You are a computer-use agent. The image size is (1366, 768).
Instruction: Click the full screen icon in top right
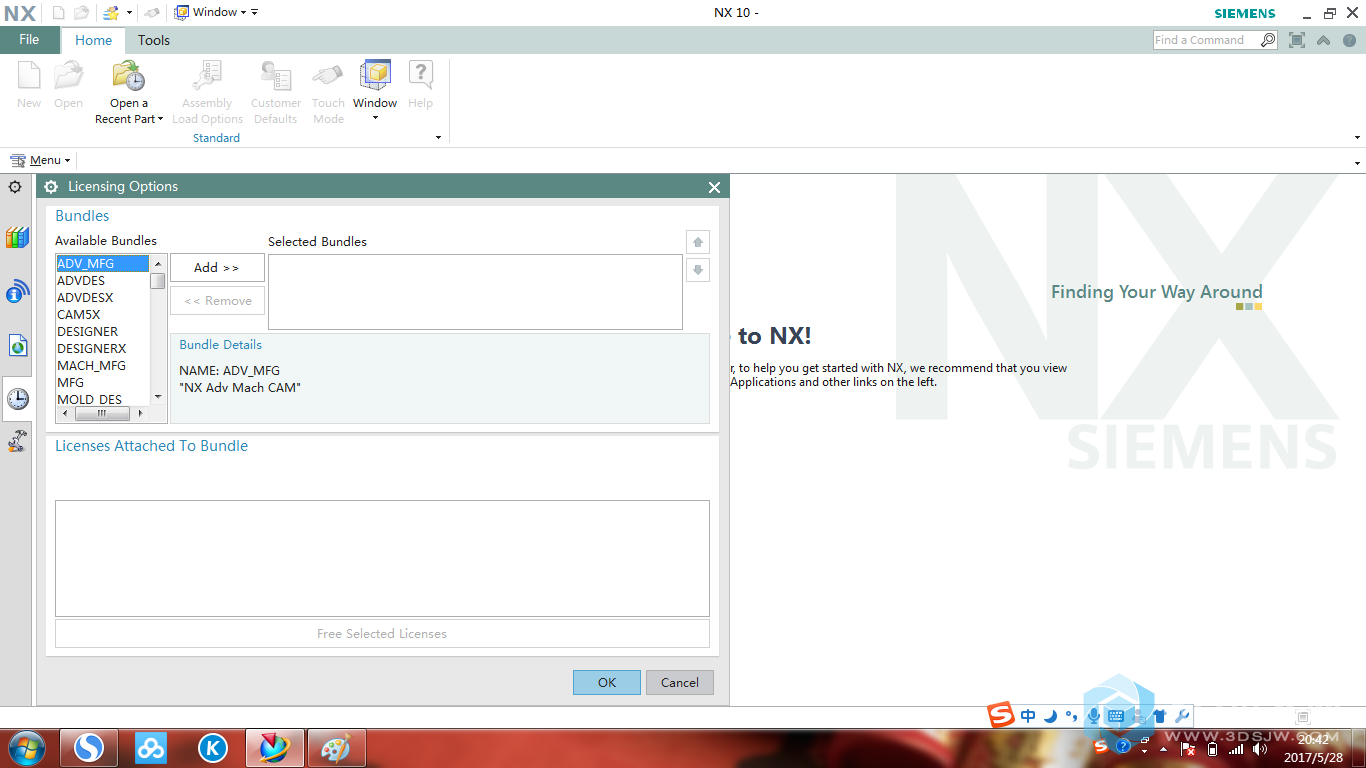point(1297,40)
